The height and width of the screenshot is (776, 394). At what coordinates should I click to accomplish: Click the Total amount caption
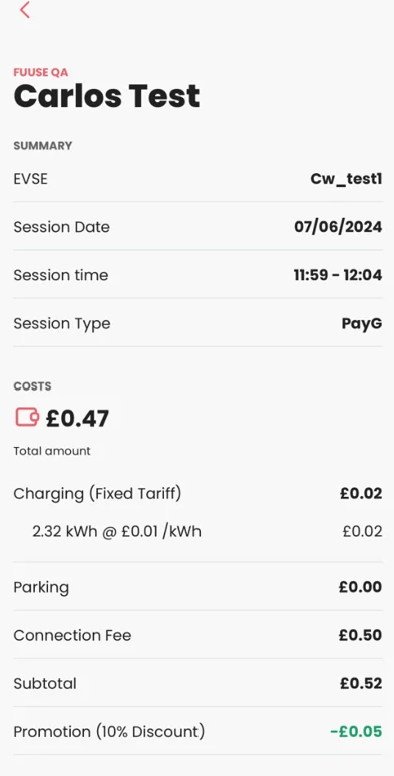click(x=52, y=451)
